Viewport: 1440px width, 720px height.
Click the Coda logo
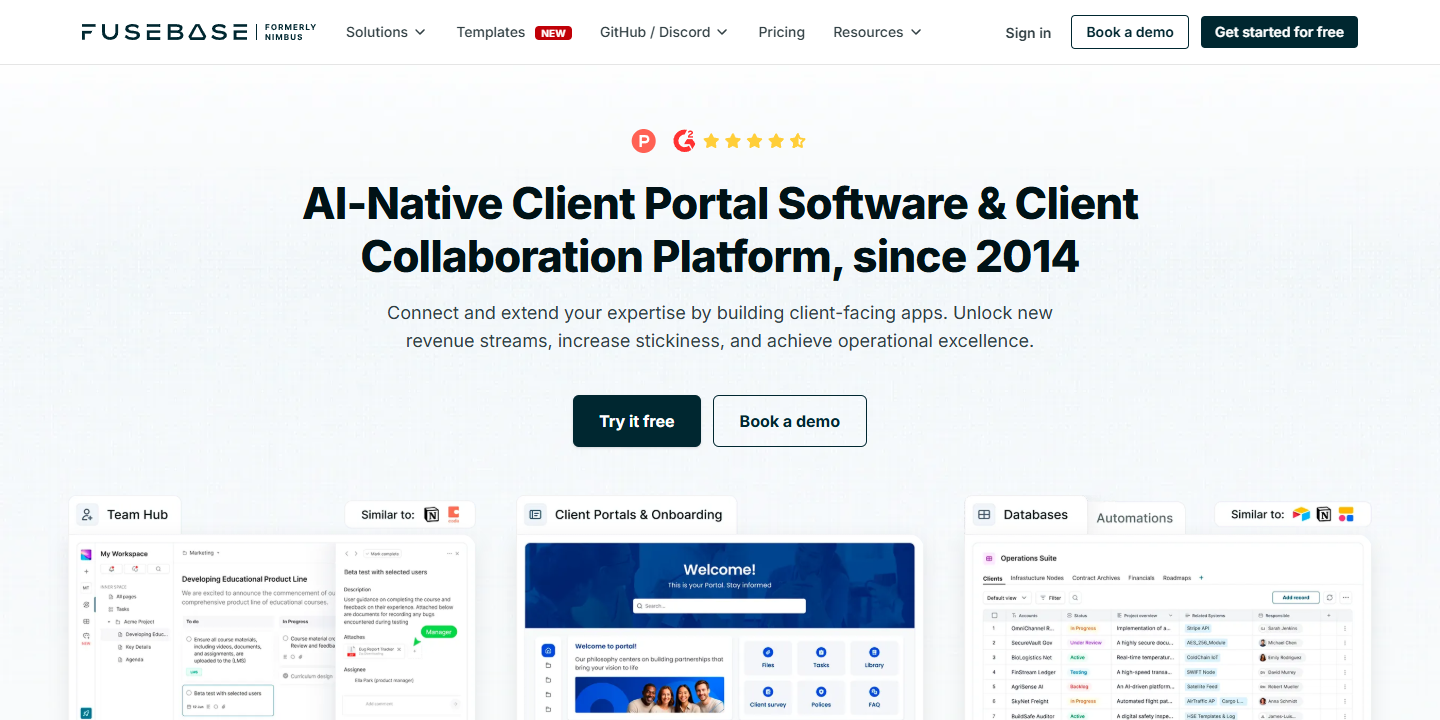pos(454,514)
